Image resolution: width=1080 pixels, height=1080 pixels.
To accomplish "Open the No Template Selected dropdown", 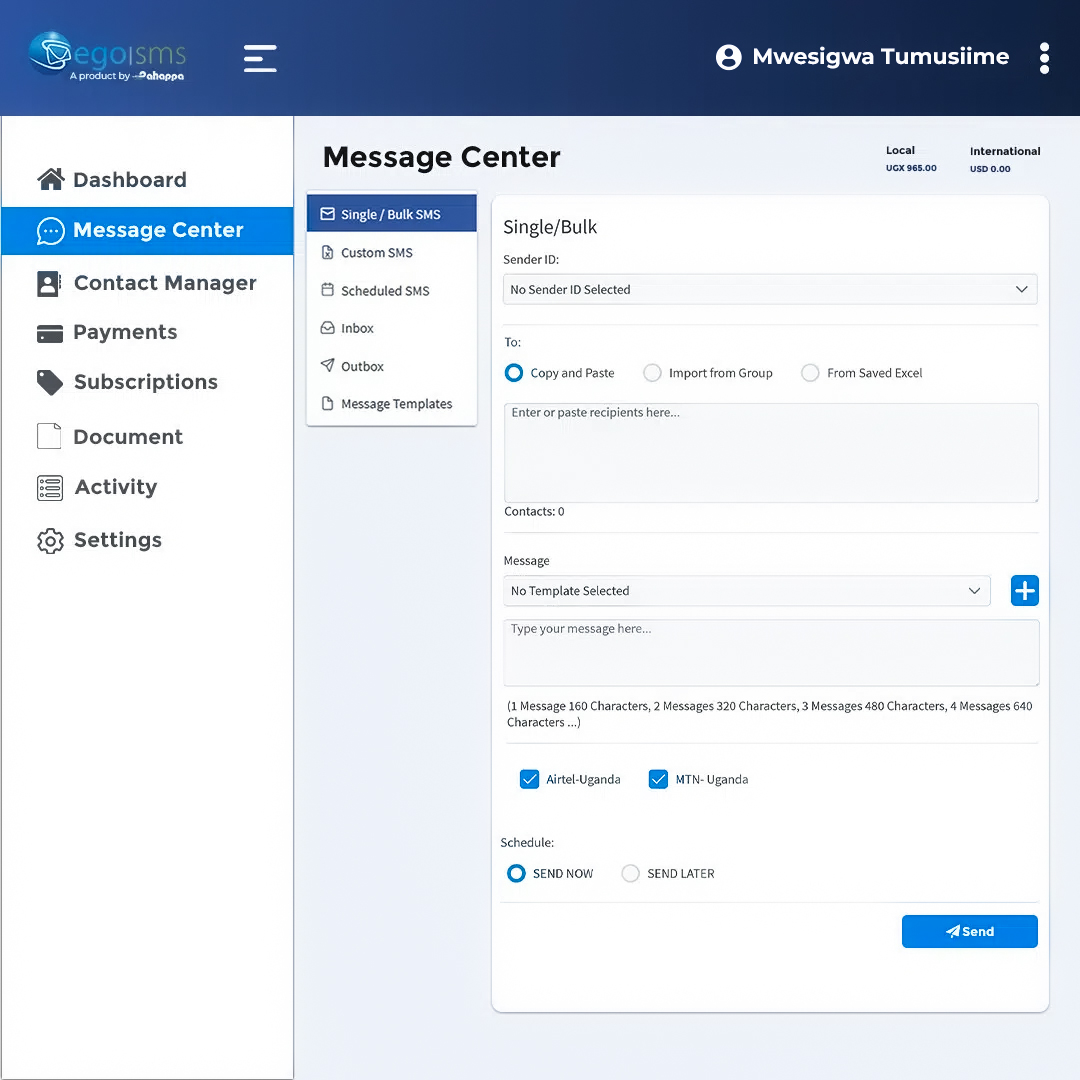I will [746, 591].
